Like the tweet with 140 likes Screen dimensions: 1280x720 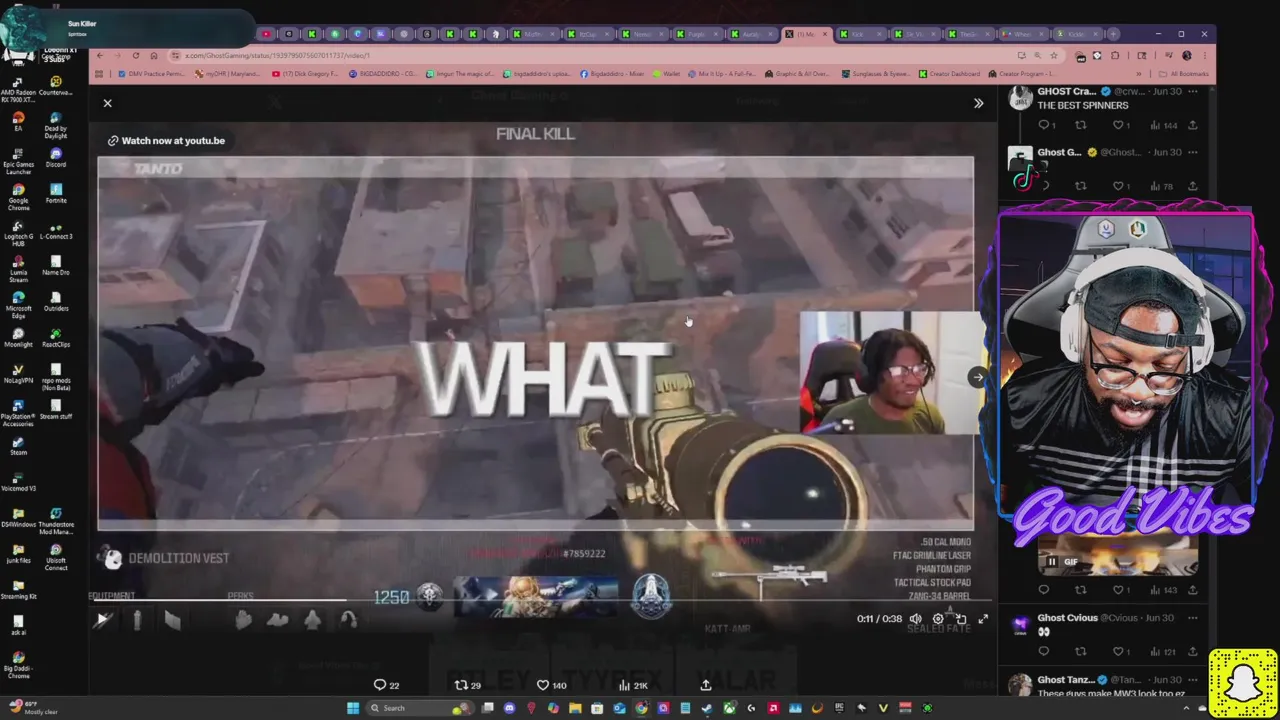tap(551, 685)
